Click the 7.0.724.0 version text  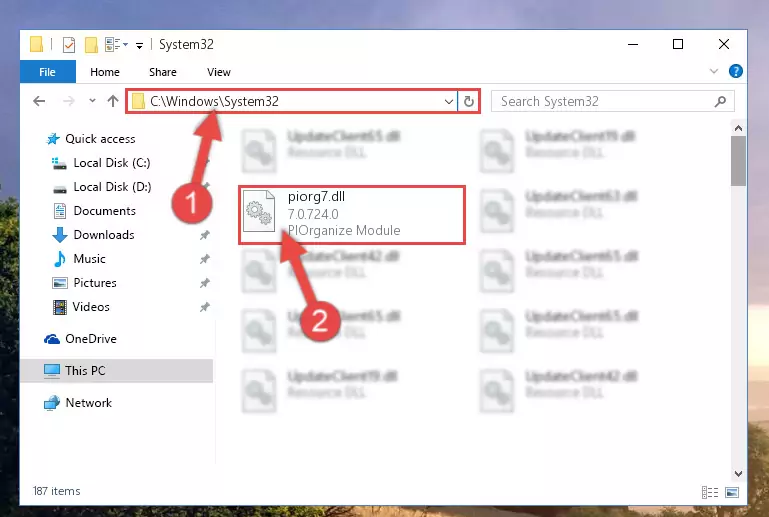click(313, 214)
